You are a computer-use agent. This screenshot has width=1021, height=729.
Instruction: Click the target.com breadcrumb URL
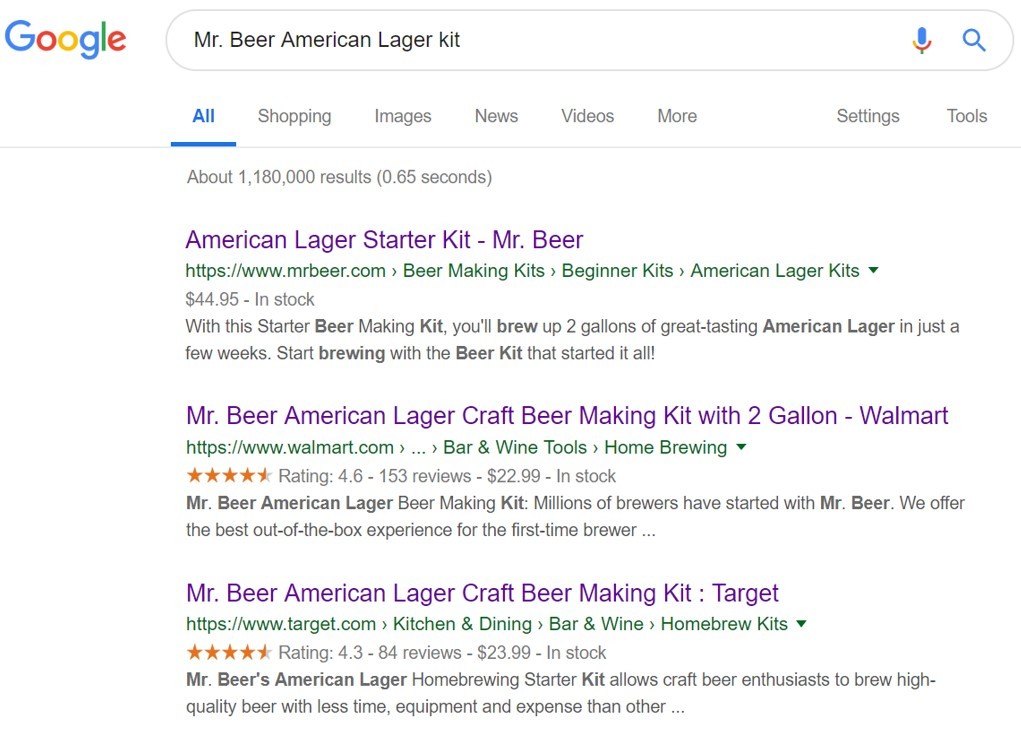click(487, 624)
